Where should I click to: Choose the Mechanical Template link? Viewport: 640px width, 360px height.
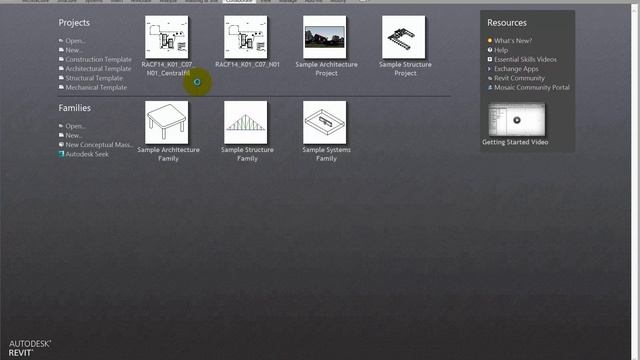coord(96,88)
